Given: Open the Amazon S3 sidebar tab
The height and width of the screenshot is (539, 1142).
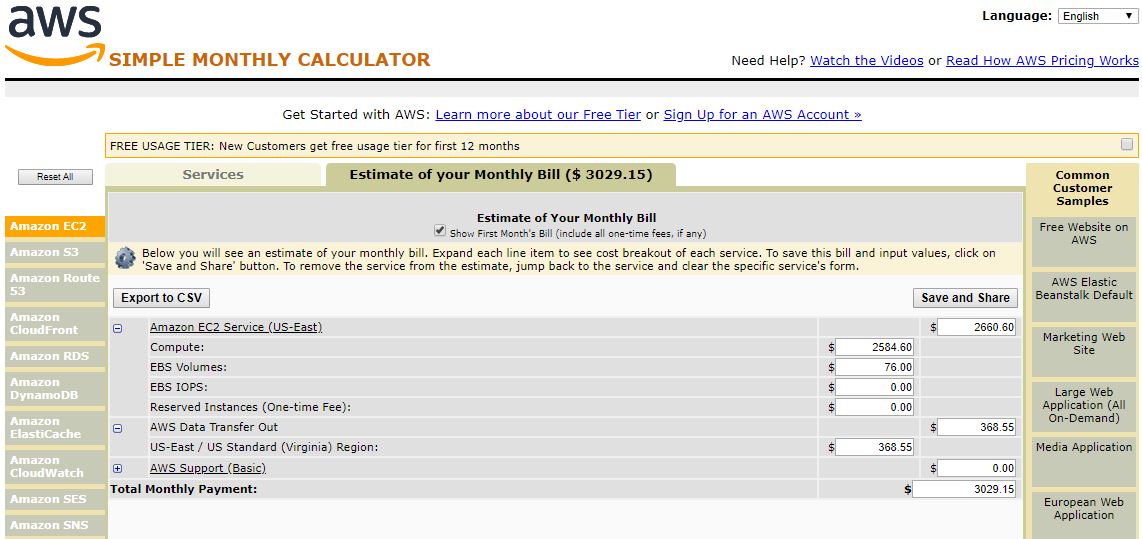Looking at the screenshot, I should [x=55, y=252].
